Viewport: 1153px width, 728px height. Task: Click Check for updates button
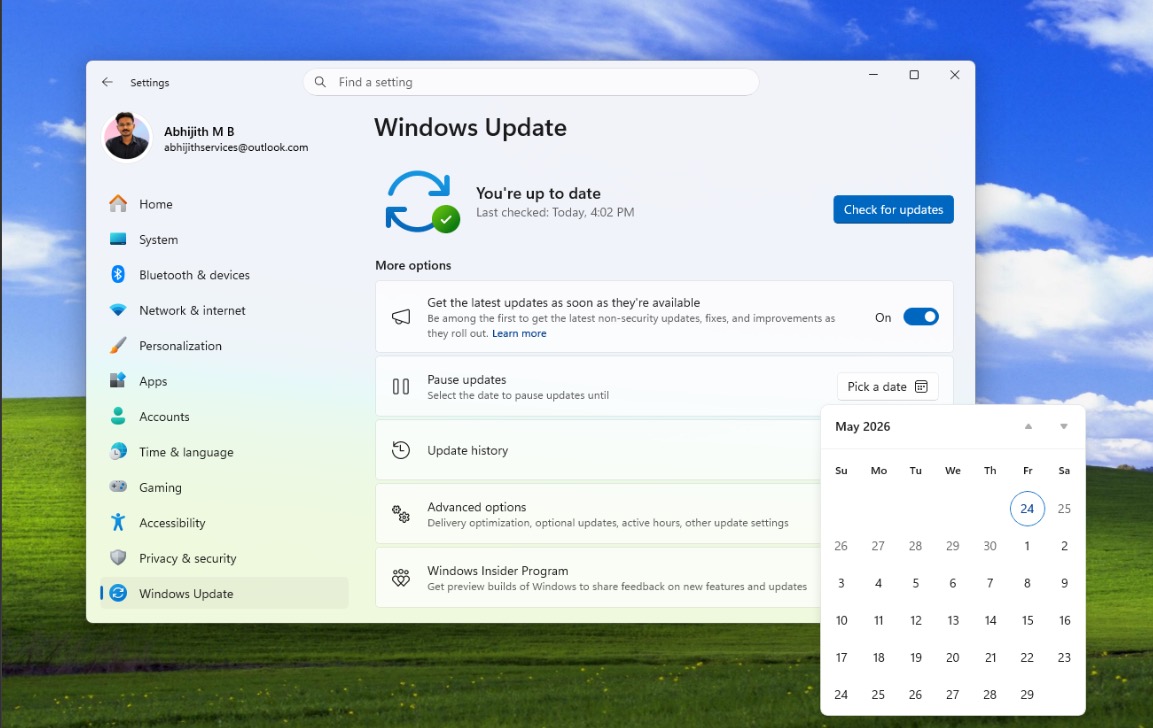893,210
